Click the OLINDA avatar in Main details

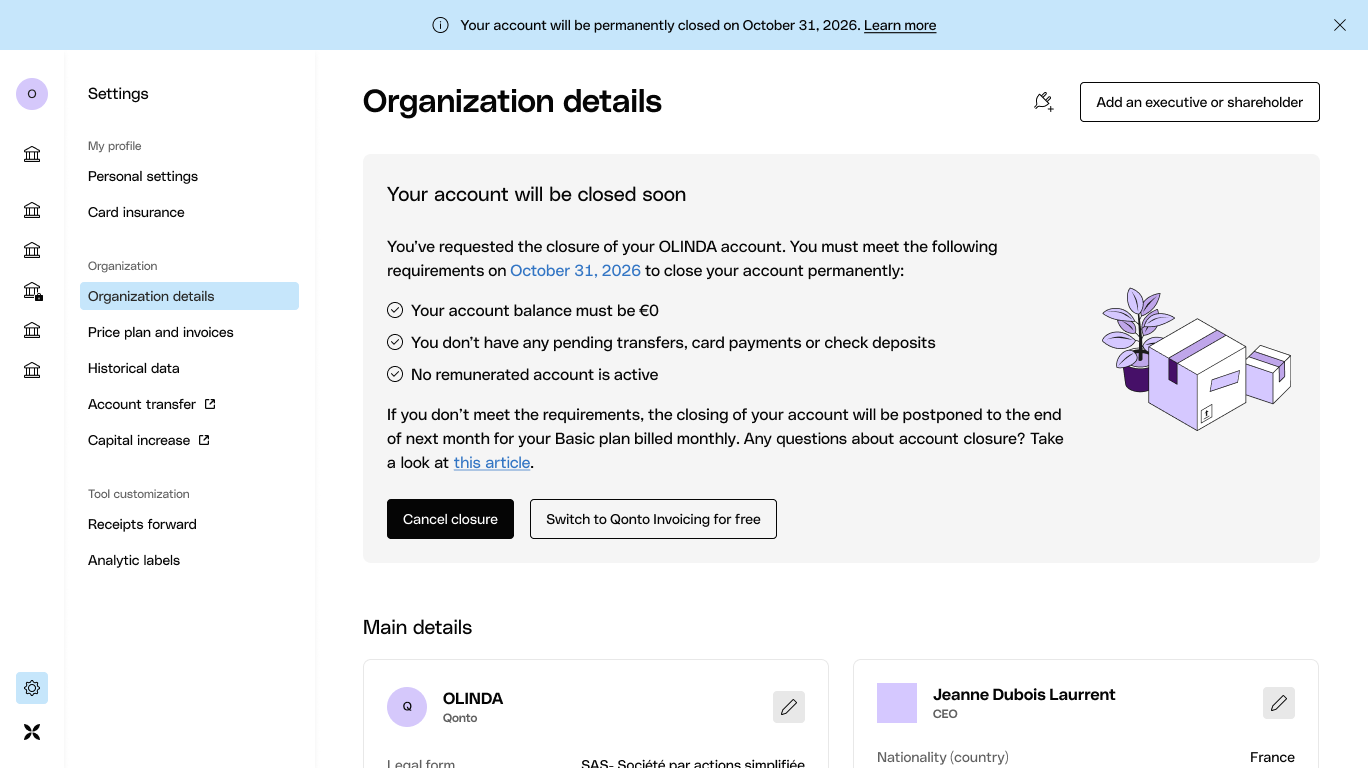[x=407, y=707]
